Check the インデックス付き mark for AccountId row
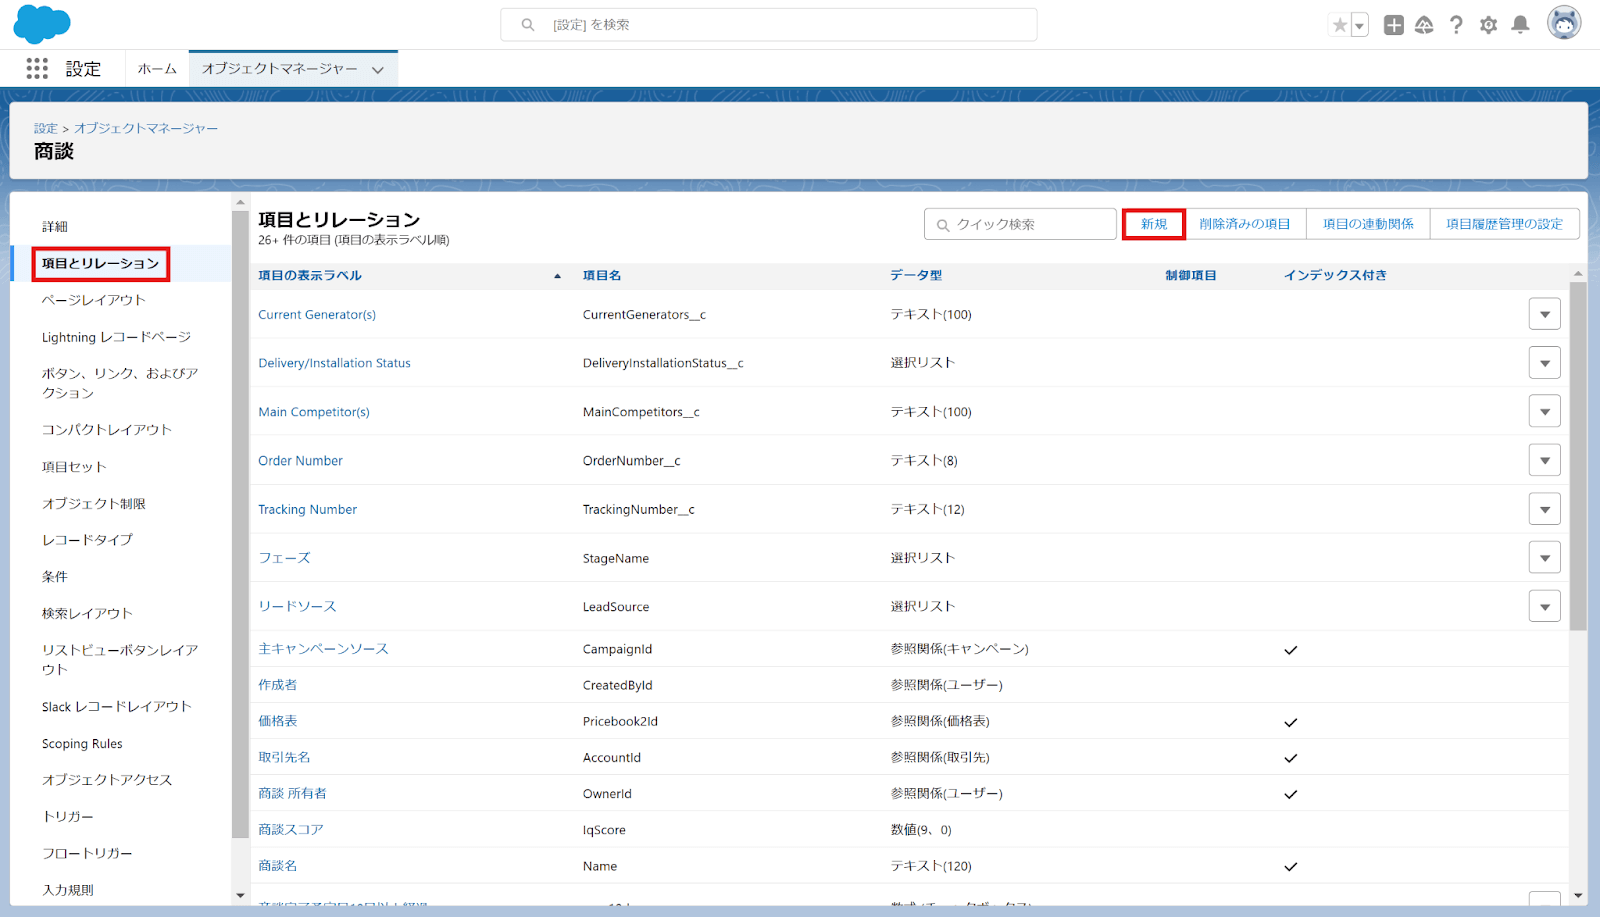The width and height of the screenshot is (1600, 917). pyautogui.click(x=1290, y=757)
